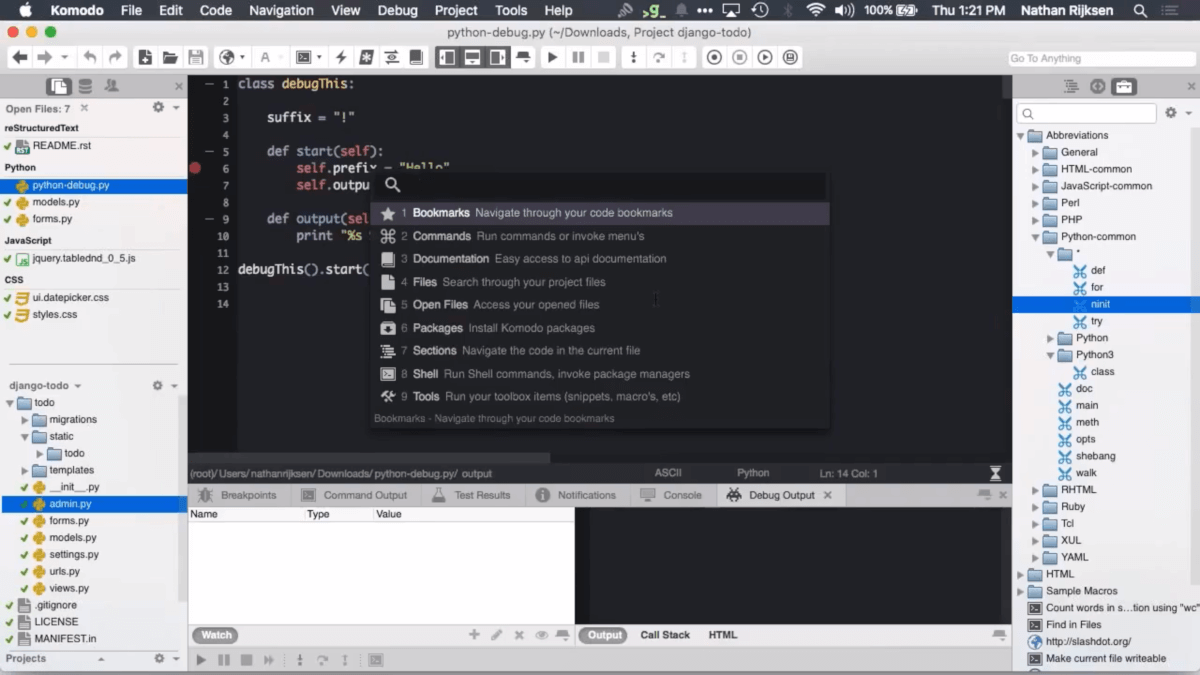Open the Debug menu in menu bar
Image resolution: width=1200 pixels, height=675 pixels.
(398, 10)
